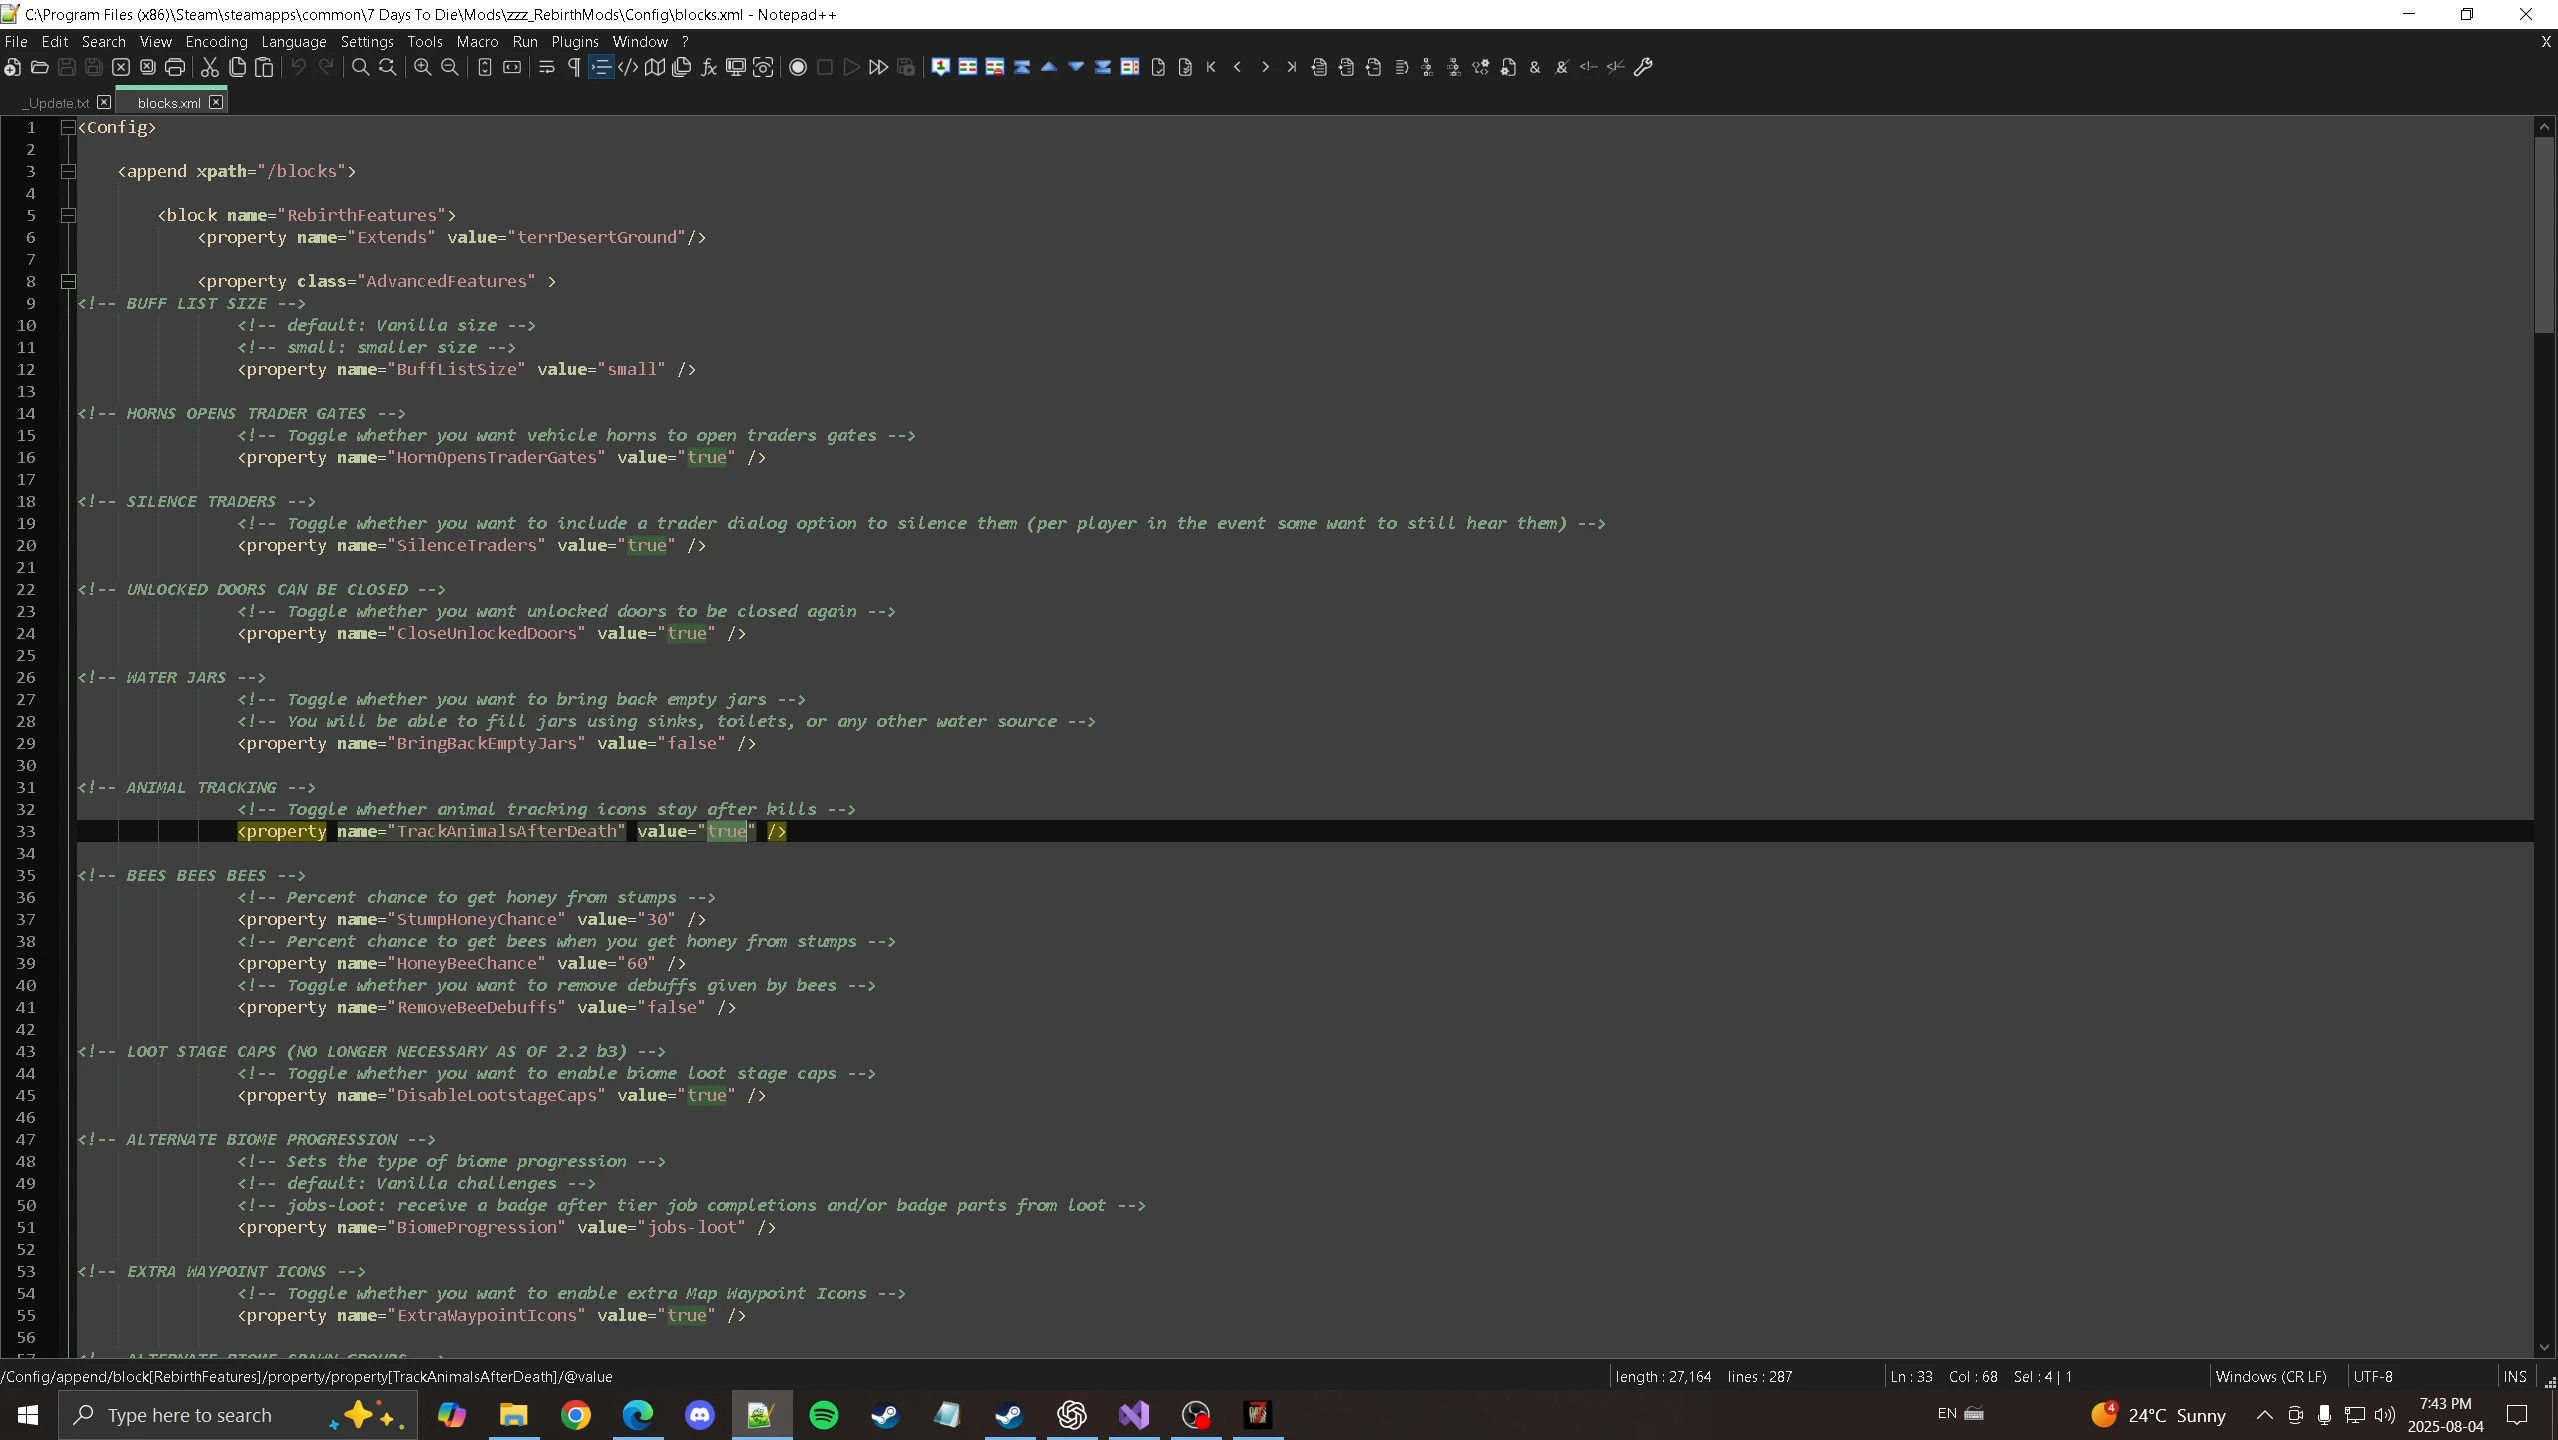Open the Encoding menu
This screenshot has height=1440, width=2558.
tap(216, 41)
